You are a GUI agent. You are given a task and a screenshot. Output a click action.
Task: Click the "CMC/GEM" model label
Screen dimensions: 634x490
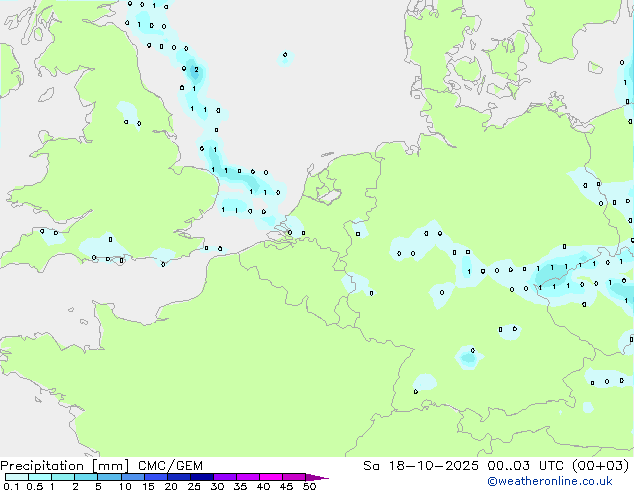[x=170, y=466]
